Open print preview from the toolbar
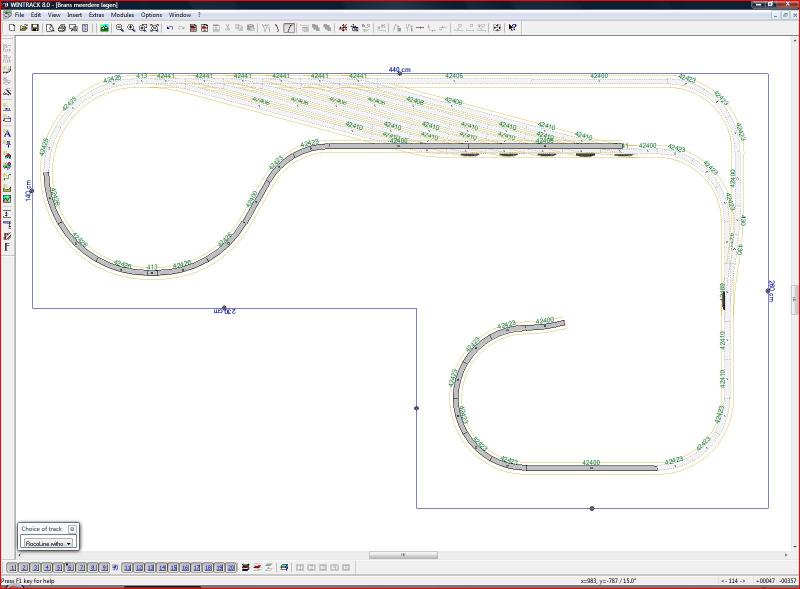The image size is (800, 589). click(x=50, y=28)
